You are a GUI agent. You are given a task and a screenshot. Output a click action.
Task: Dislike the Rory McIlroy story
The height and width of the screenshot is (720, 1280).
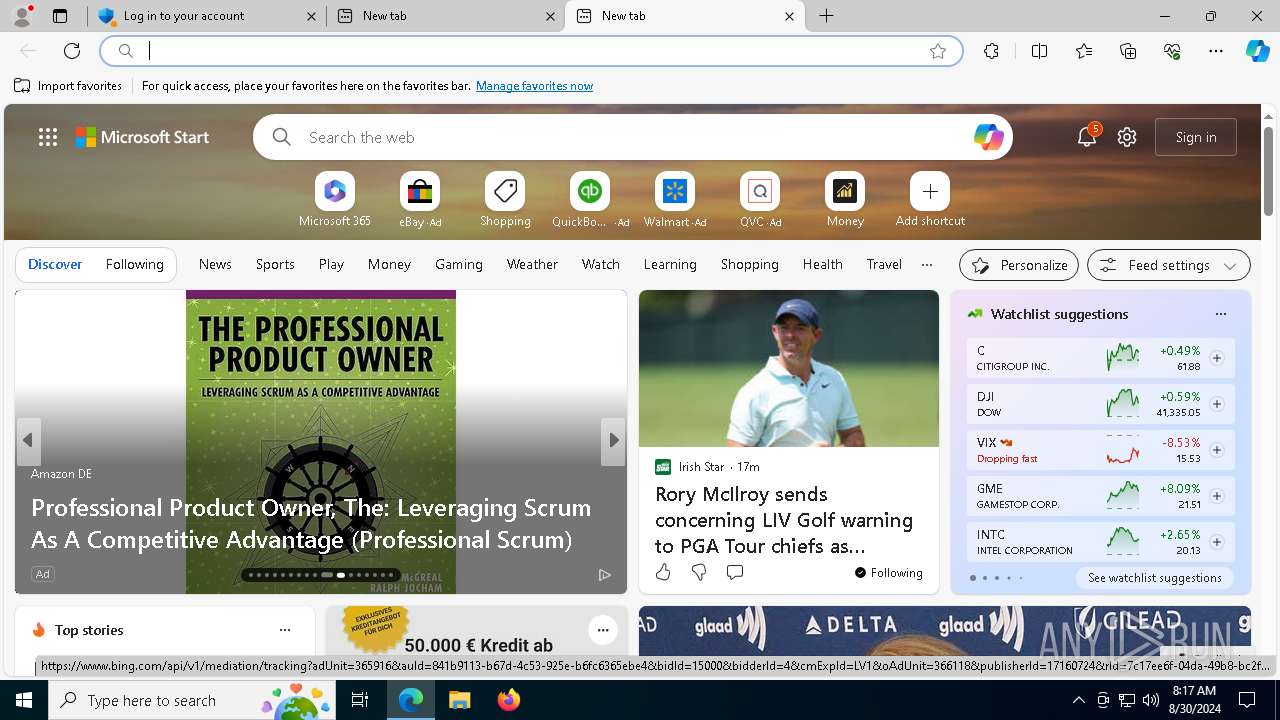tap(699, 572)
